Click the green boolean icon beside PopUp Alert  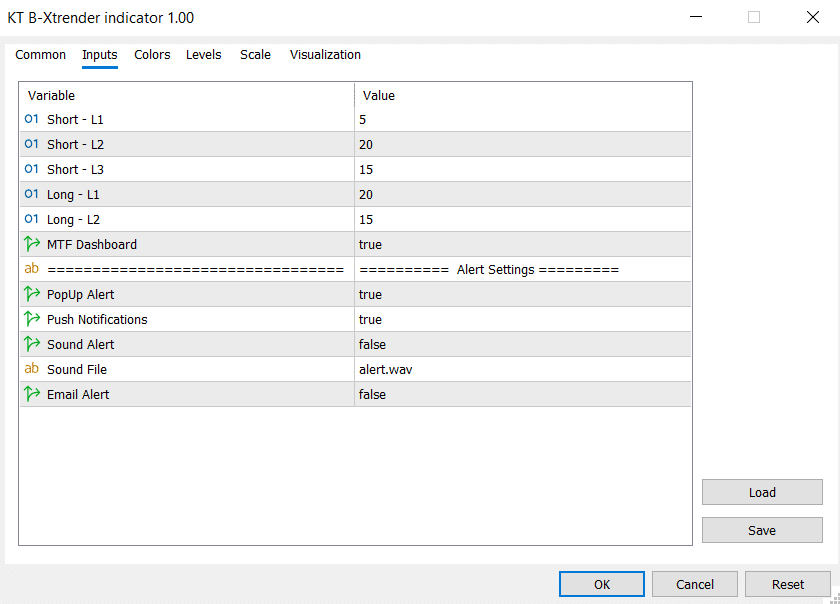(31, 294)
